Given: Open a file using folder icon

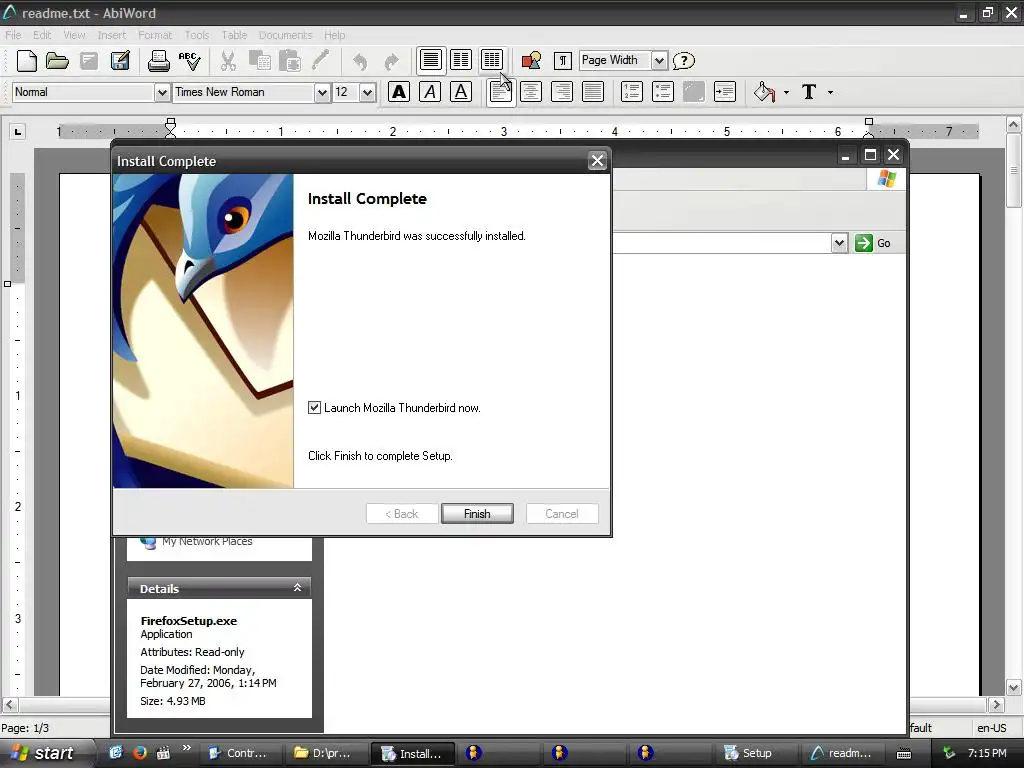Looking at the screenshot, I should [x=57, y=61].
